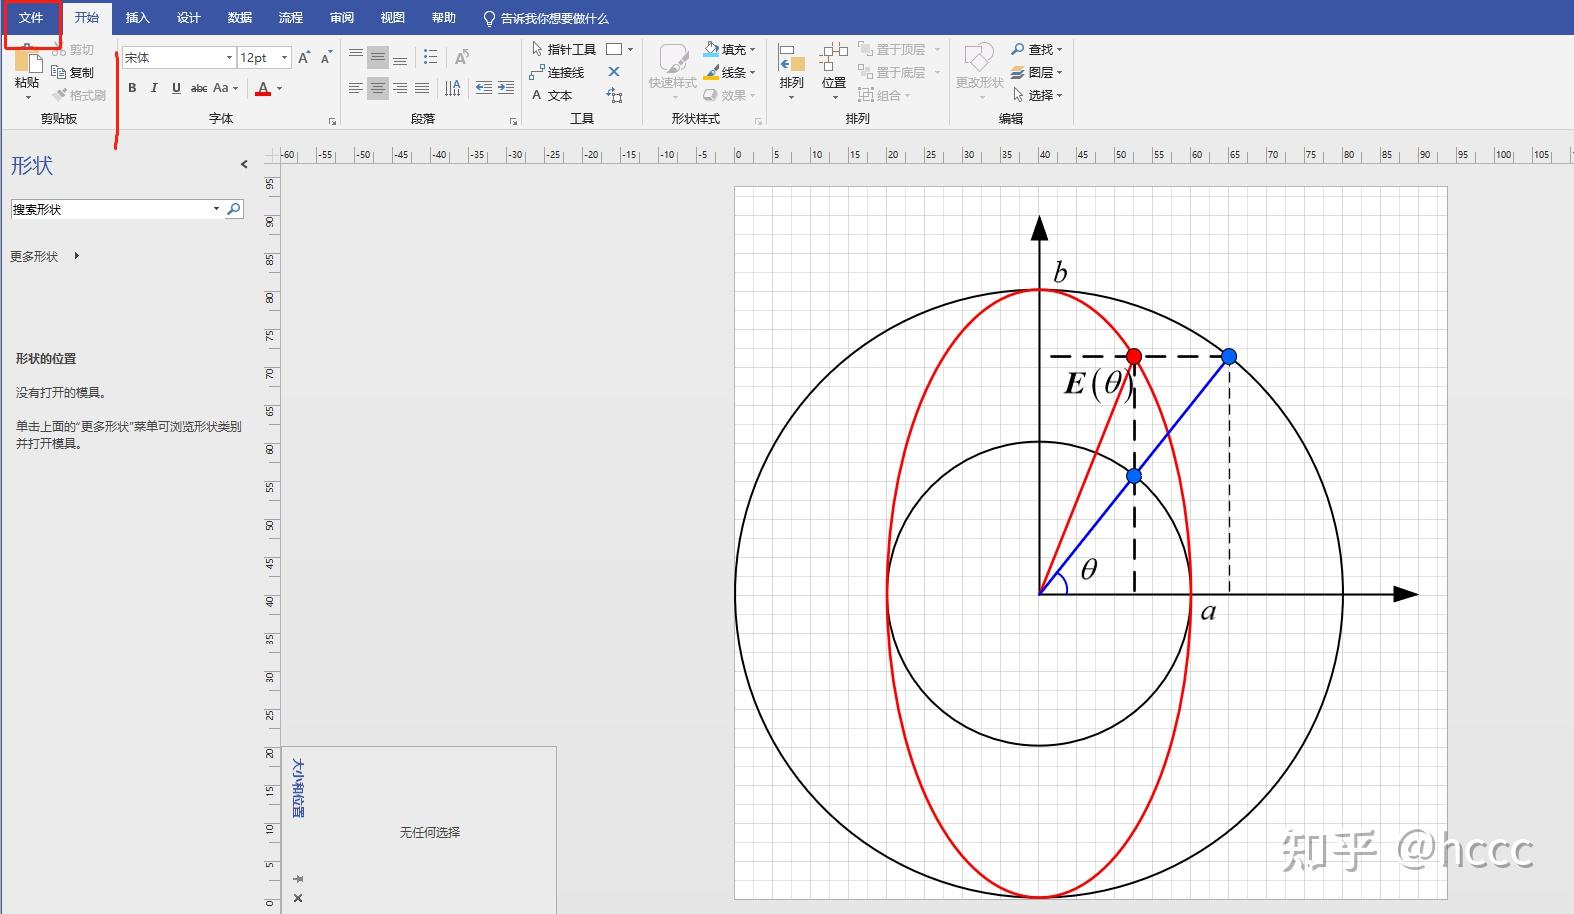Set text align left
Viewport: 1574px width, 914px height.
point(356,88)
